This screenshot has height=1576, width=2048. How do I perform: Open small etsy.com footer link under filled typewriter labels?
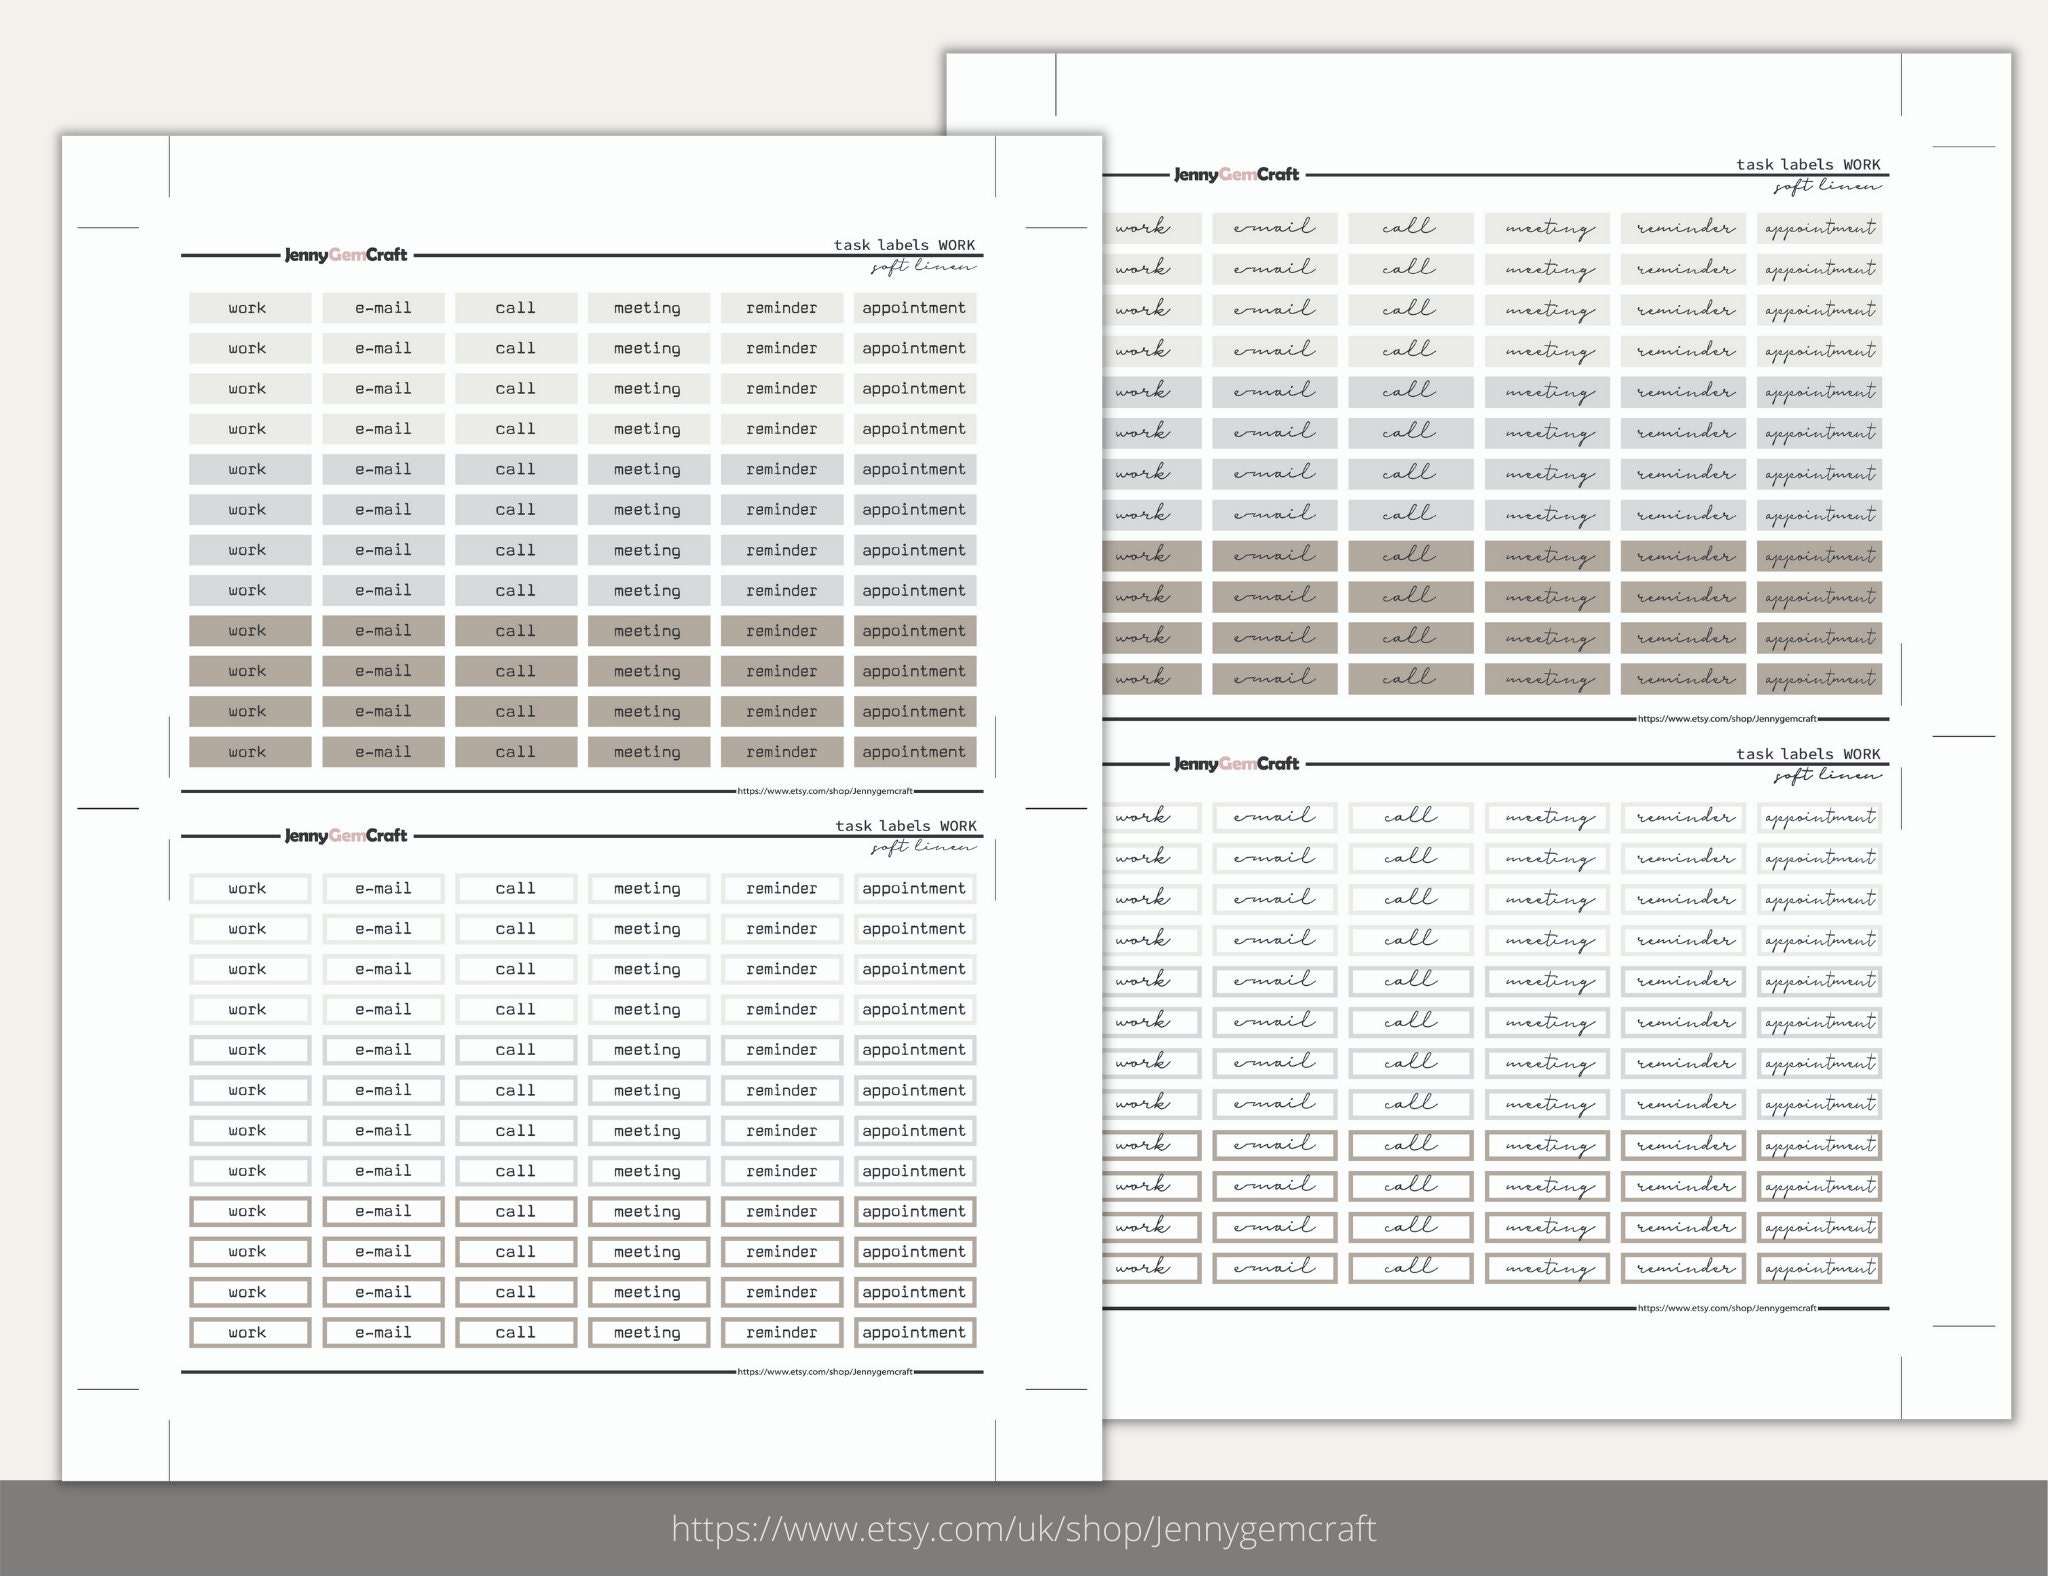pos(825,791)
